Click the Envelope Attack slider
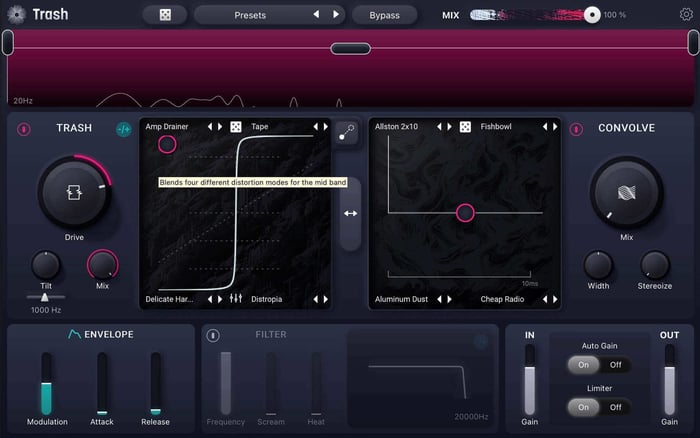Image resolution: width=700 pixels, height=438 pixels. pyautogui.click(x=102, y=384)
